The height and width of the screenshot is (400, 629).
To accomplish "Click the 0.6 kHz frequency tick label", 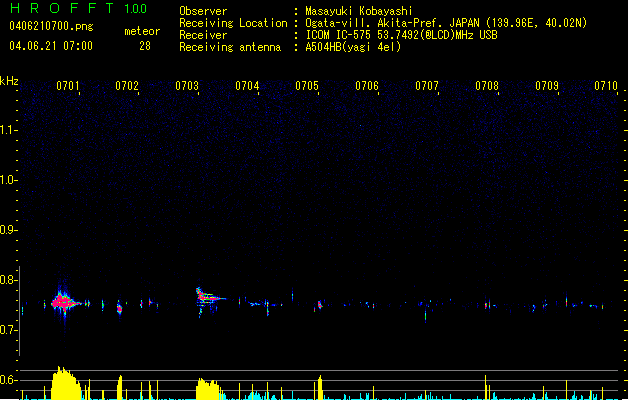I will (x=8, y=380).
